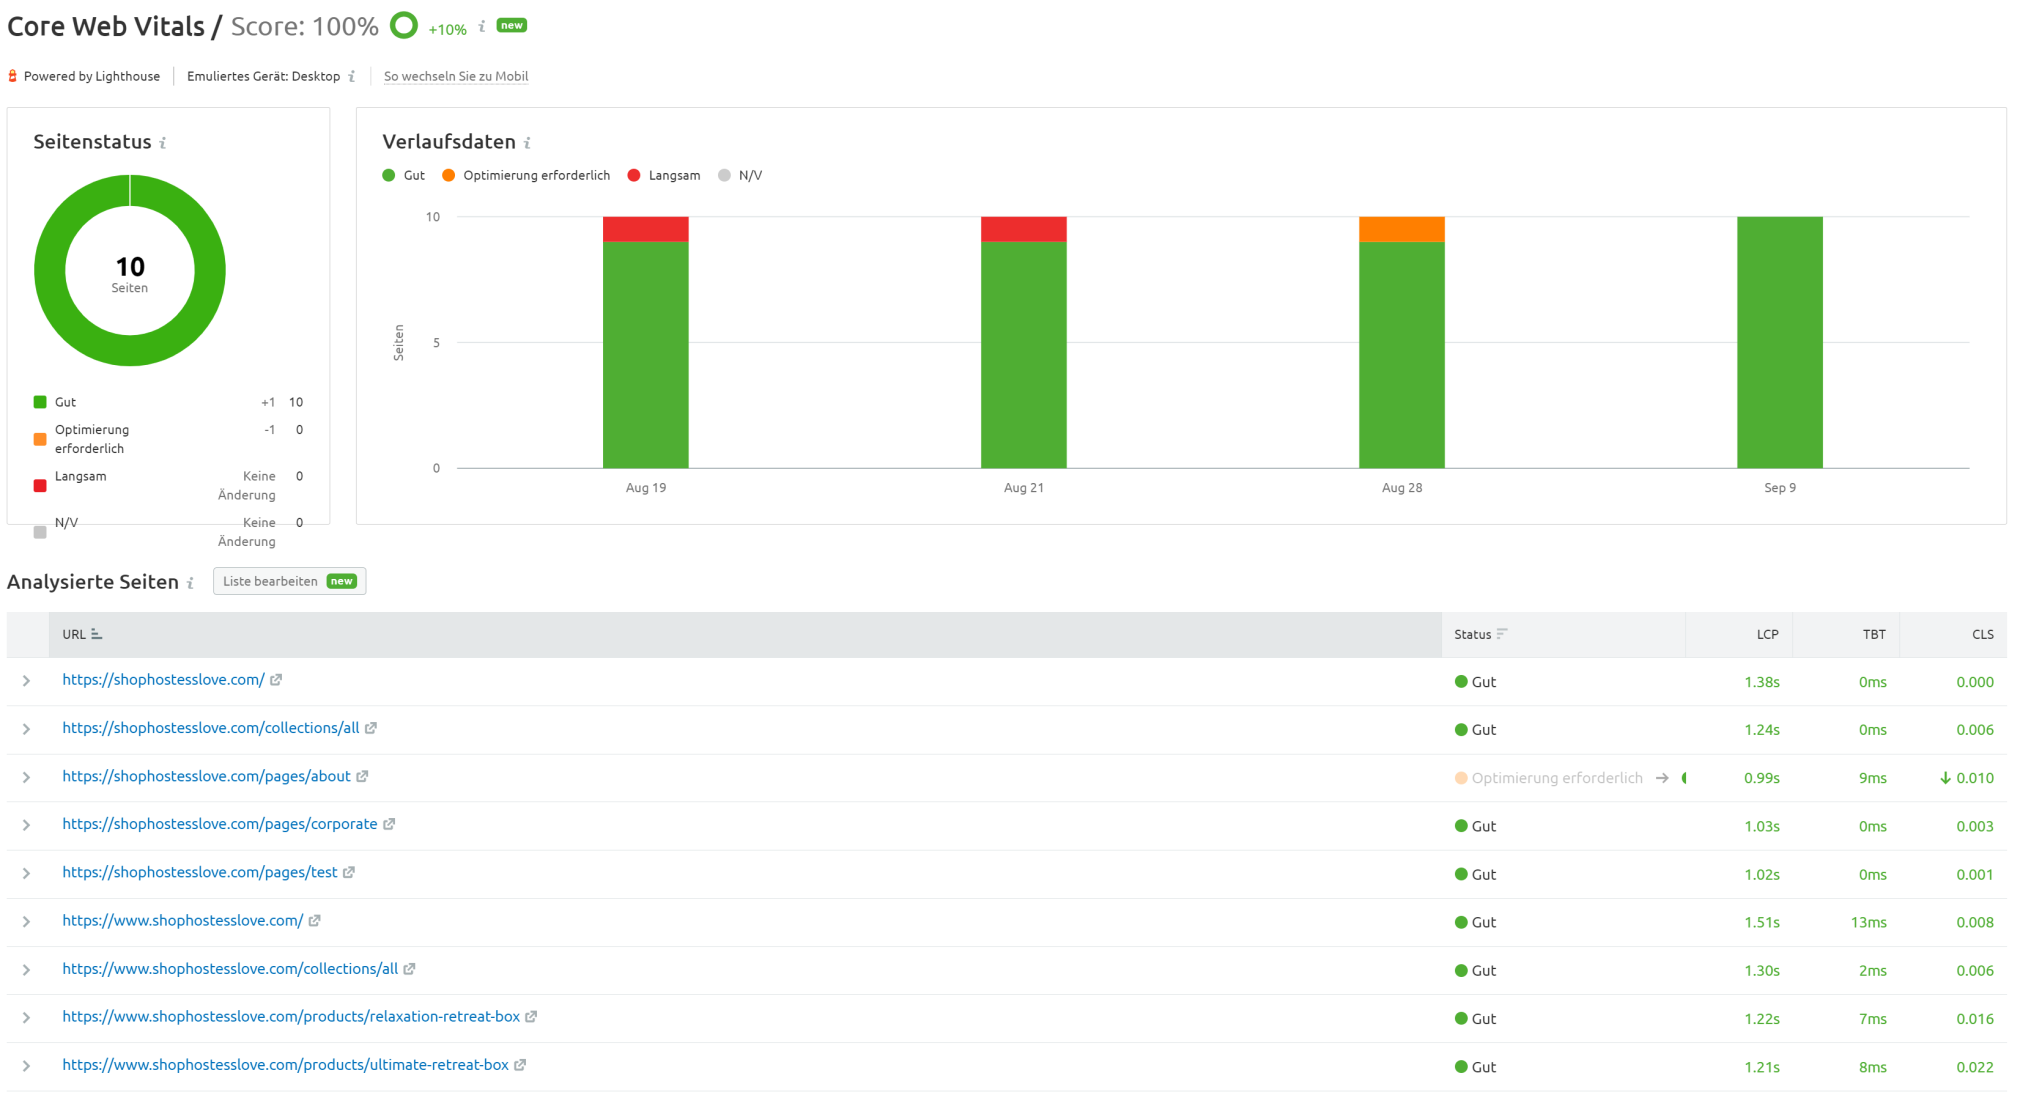Click info icon beside Verlaufsdaten heading
The height and width of the screenshot is (1095, 2020).
[x=527, y=143]
